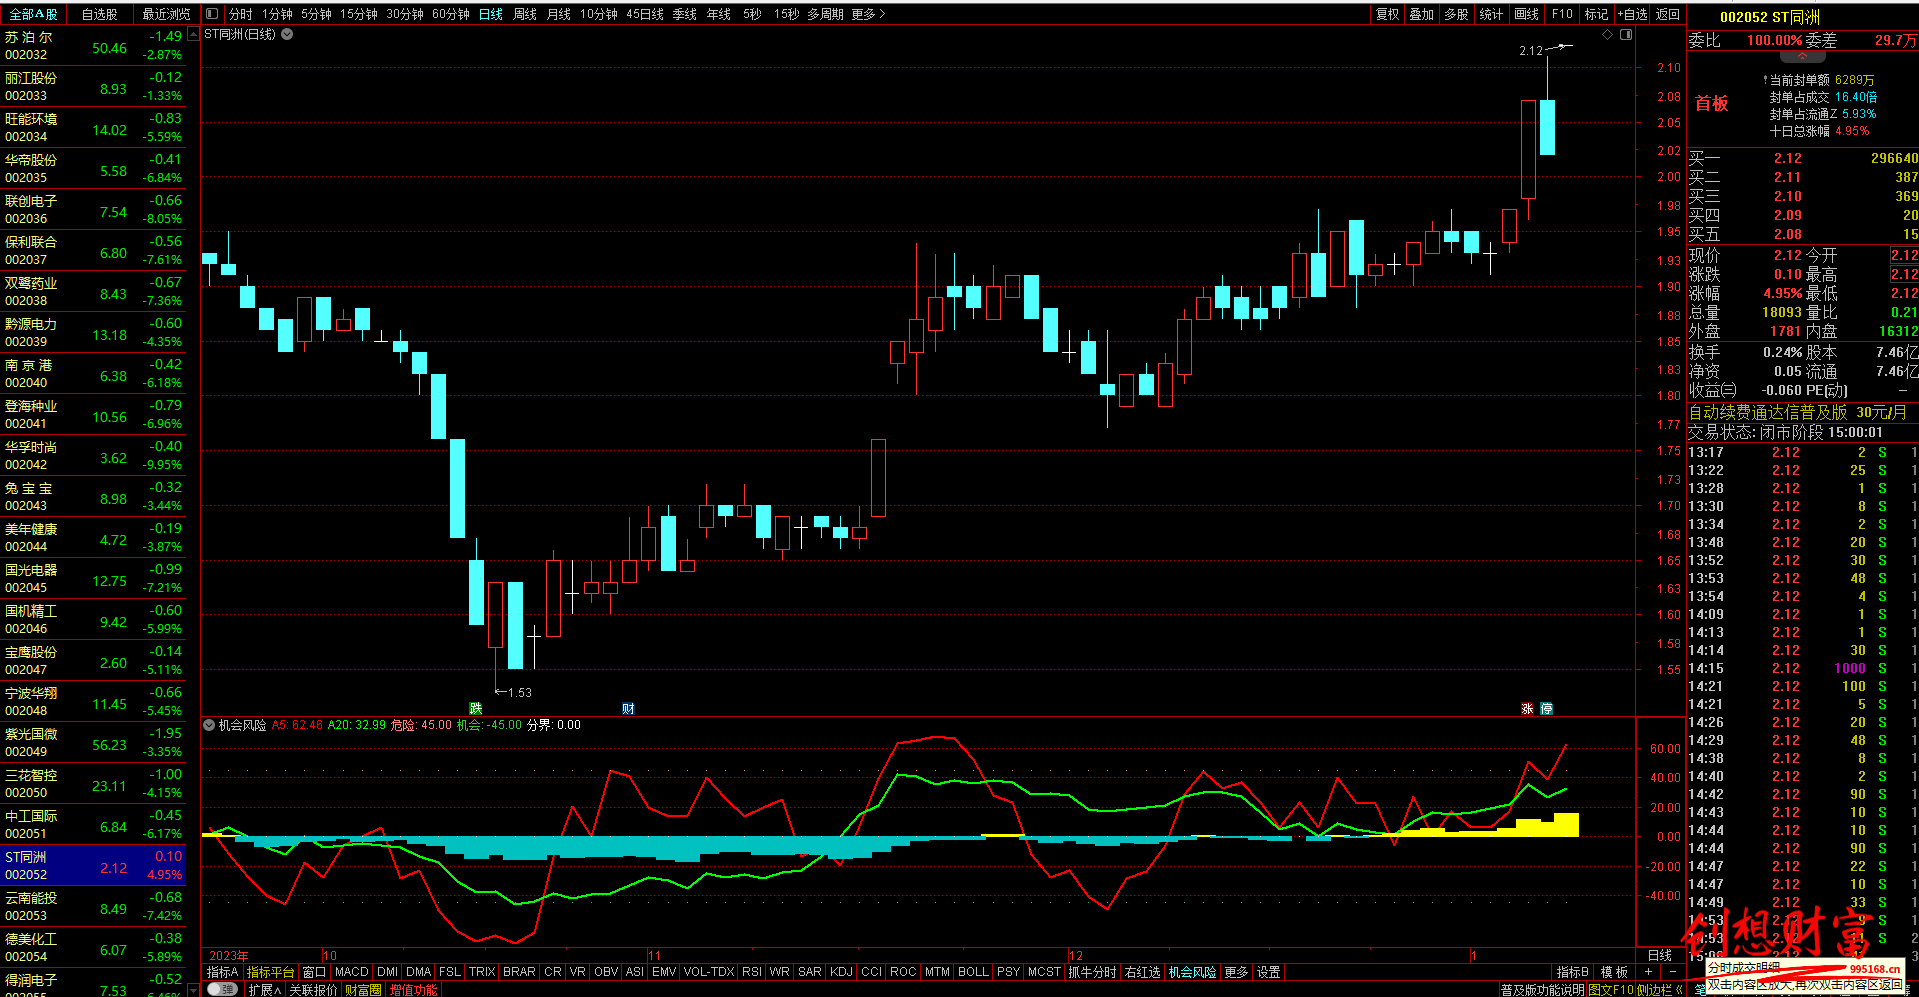Click the 指标B button
Image resolution: width=1919 pixels, height=997 pixels.
(x=1572, y=971)
